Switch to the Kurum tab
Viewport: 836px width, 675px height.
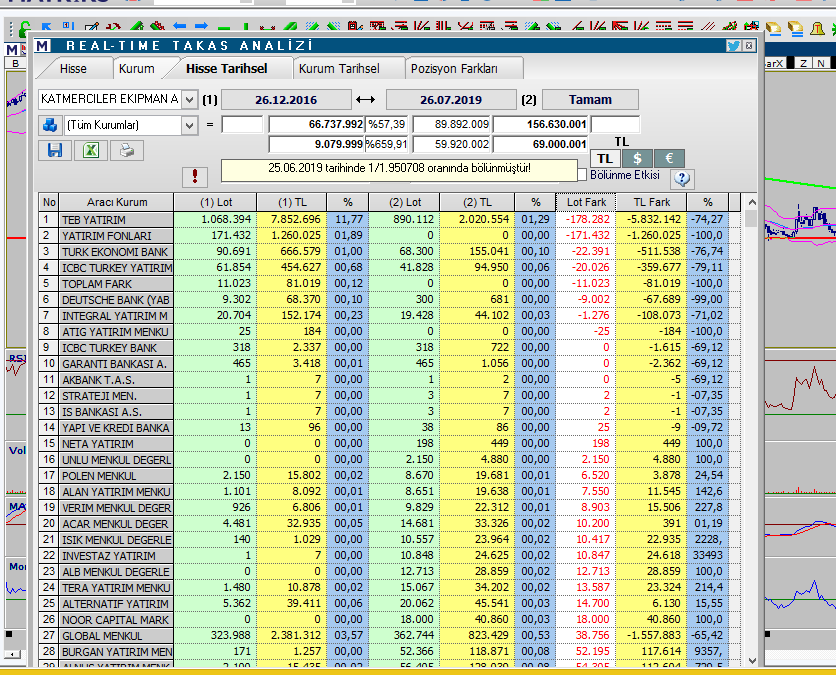pos(136,69)
